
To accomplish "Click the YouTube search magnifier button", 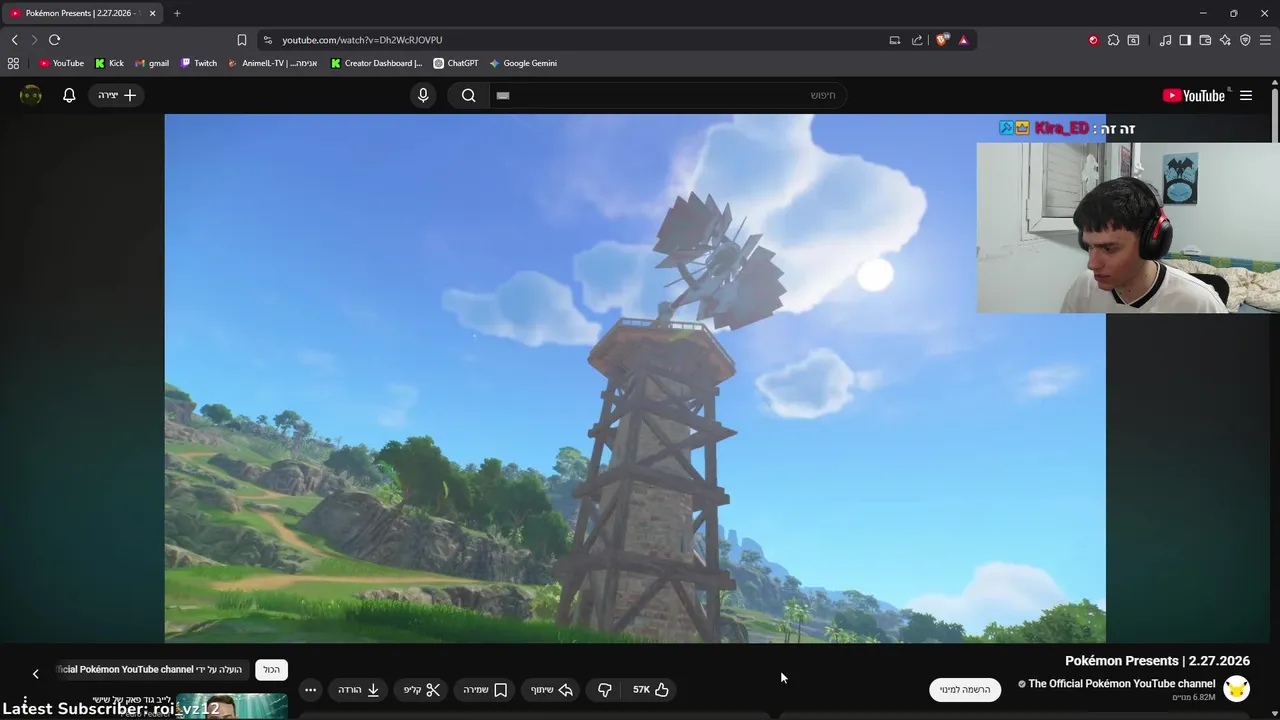I will click(468, 95).
